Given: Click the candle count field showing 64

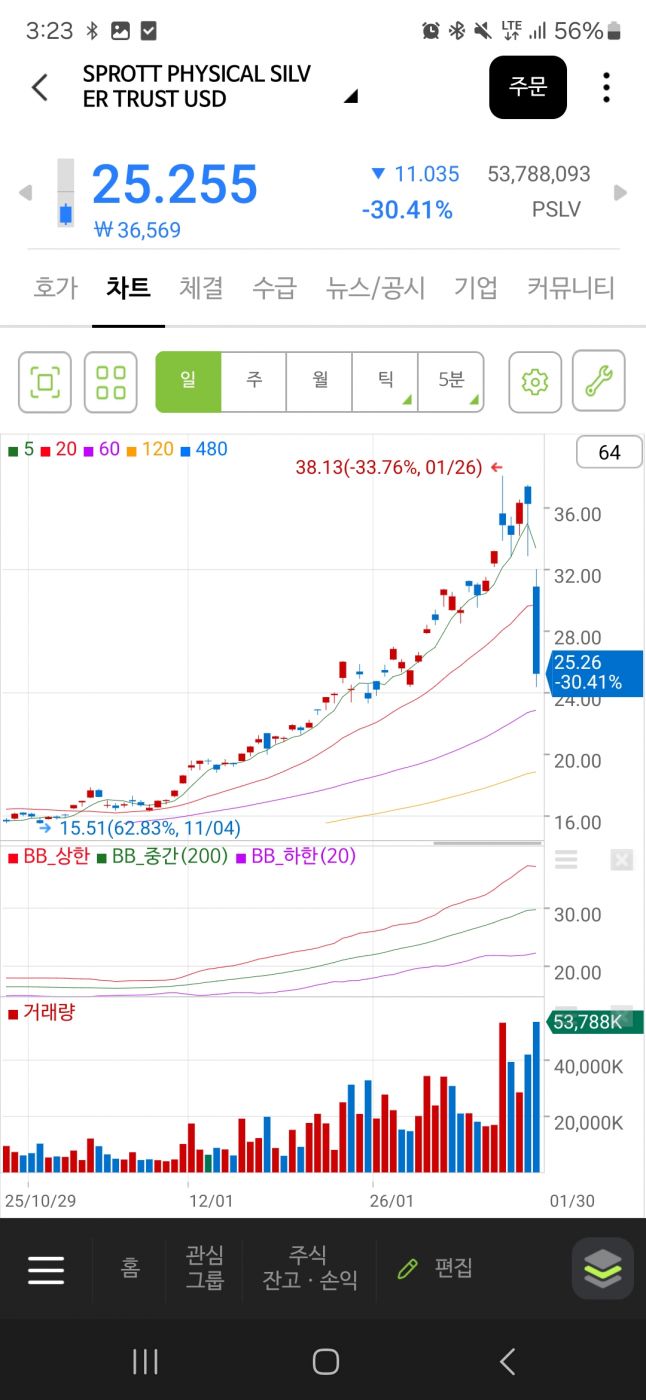Looking at the screenshot, I should [609, 453].
